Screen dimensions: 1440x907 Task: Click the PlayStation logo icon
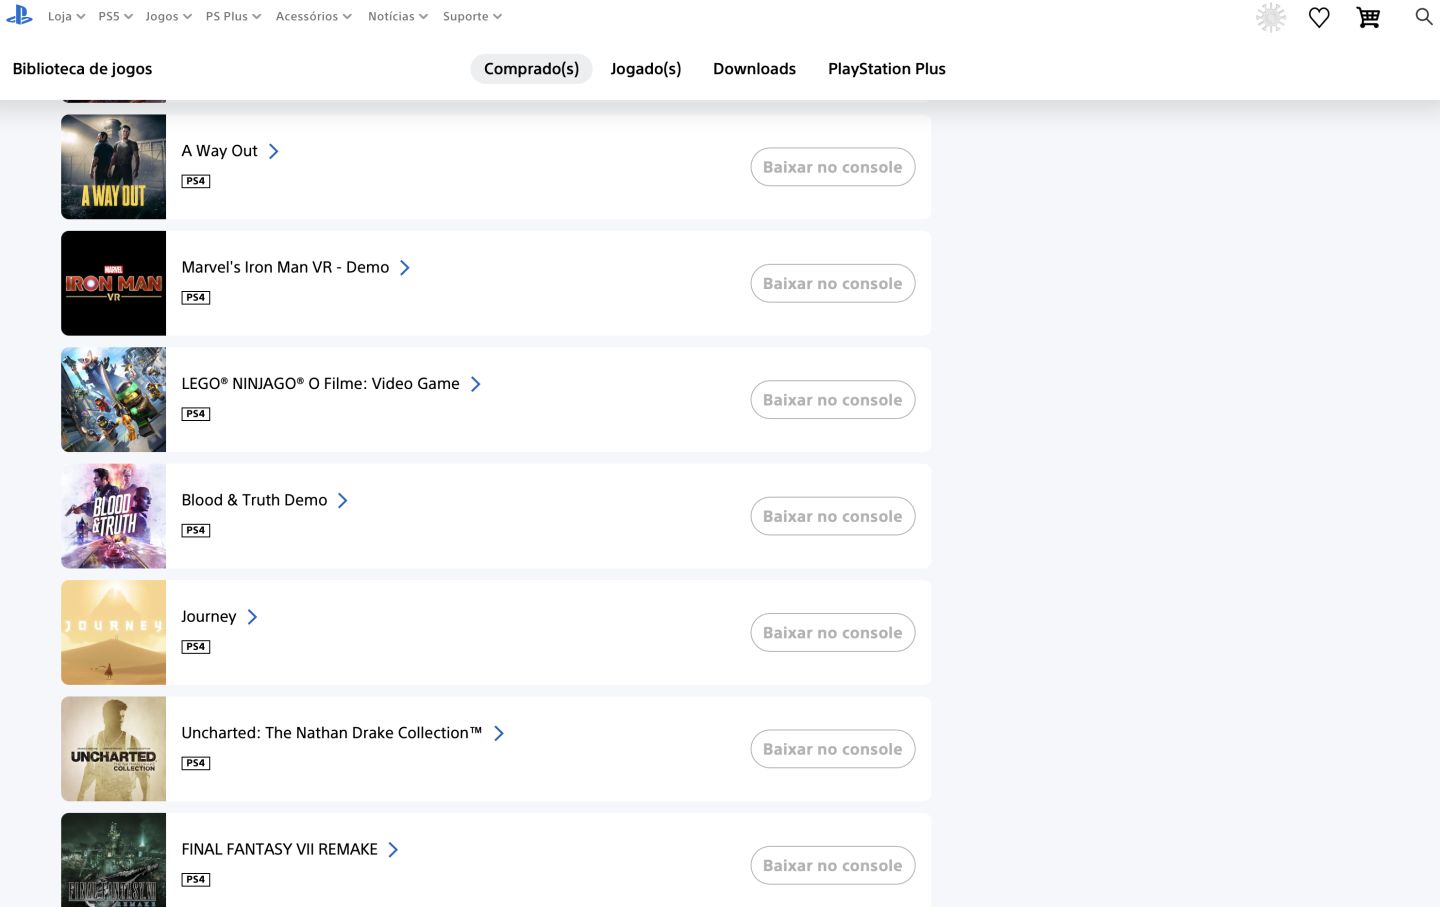point(19,16)
